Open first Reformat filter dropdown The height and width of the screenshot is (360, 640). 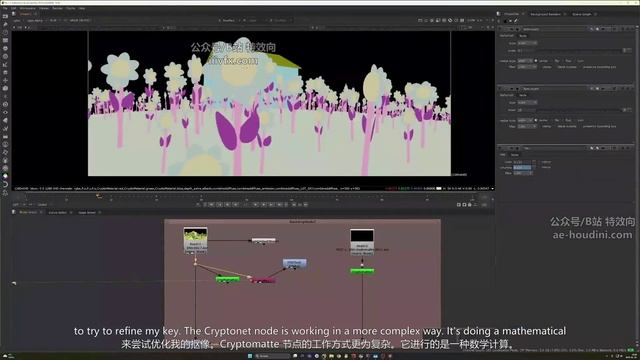pyautogui.click(x=527, y=67)
